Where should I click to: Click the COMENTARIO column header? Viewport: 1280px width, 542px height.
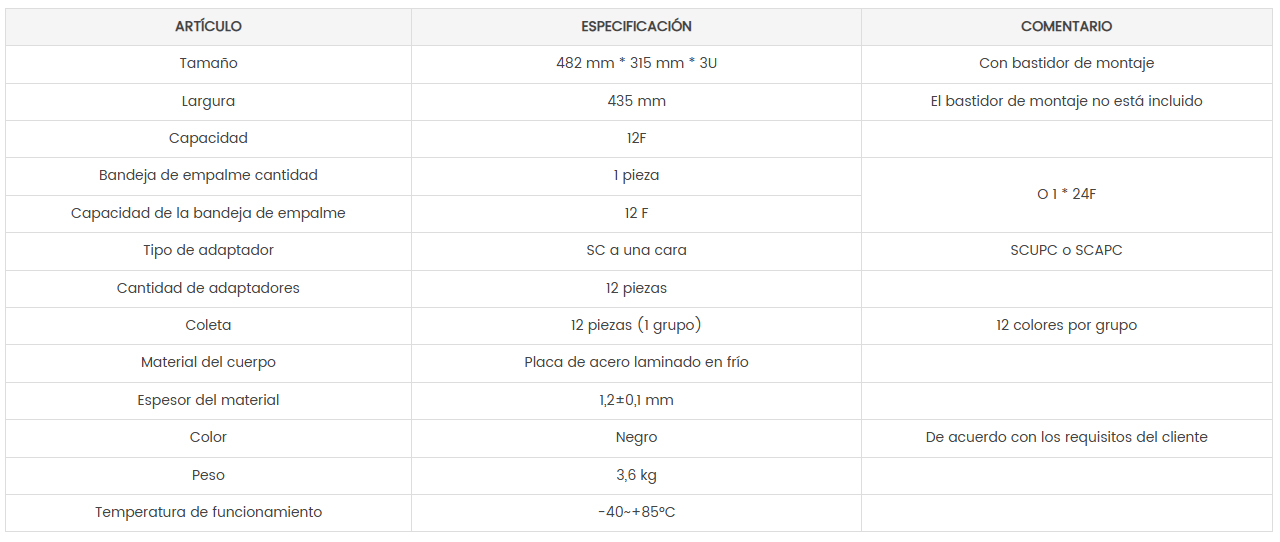pos(1066,27)
